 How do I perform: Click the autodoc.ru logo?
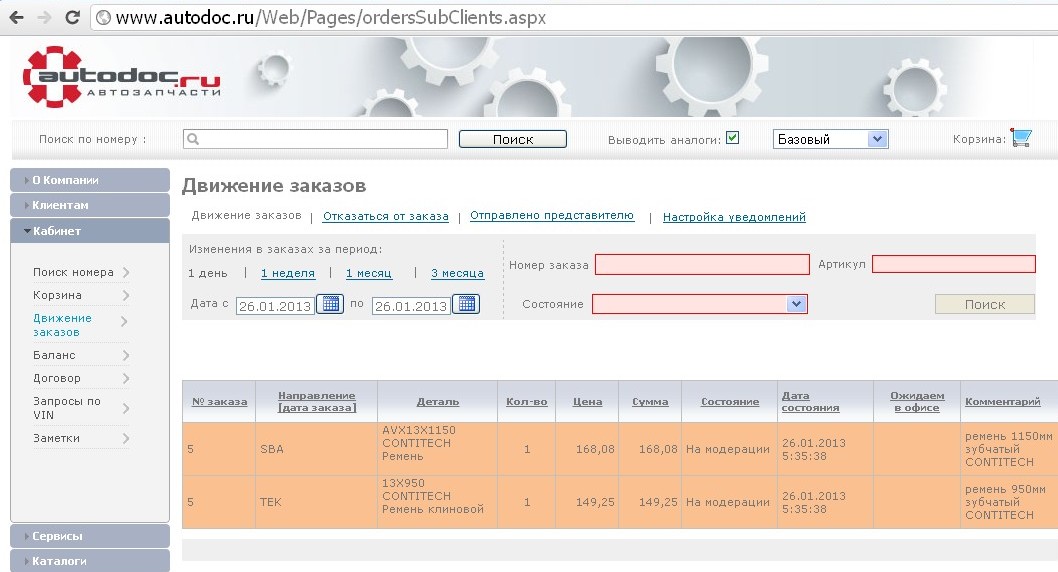tap(121, 77)
